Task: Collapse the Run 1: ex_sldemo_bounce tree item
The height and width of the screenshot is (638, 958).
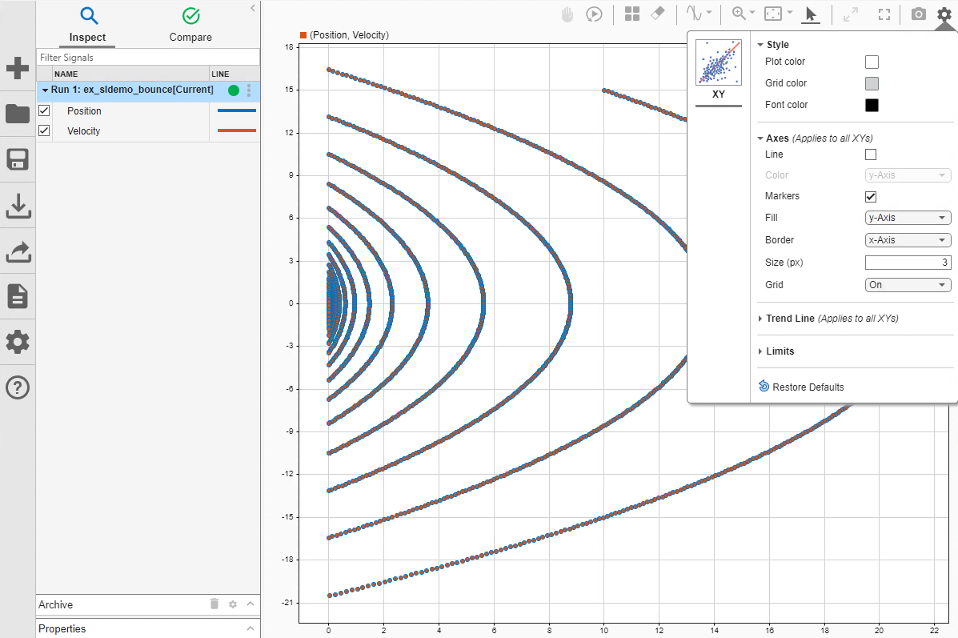Action: coord(44,89)
